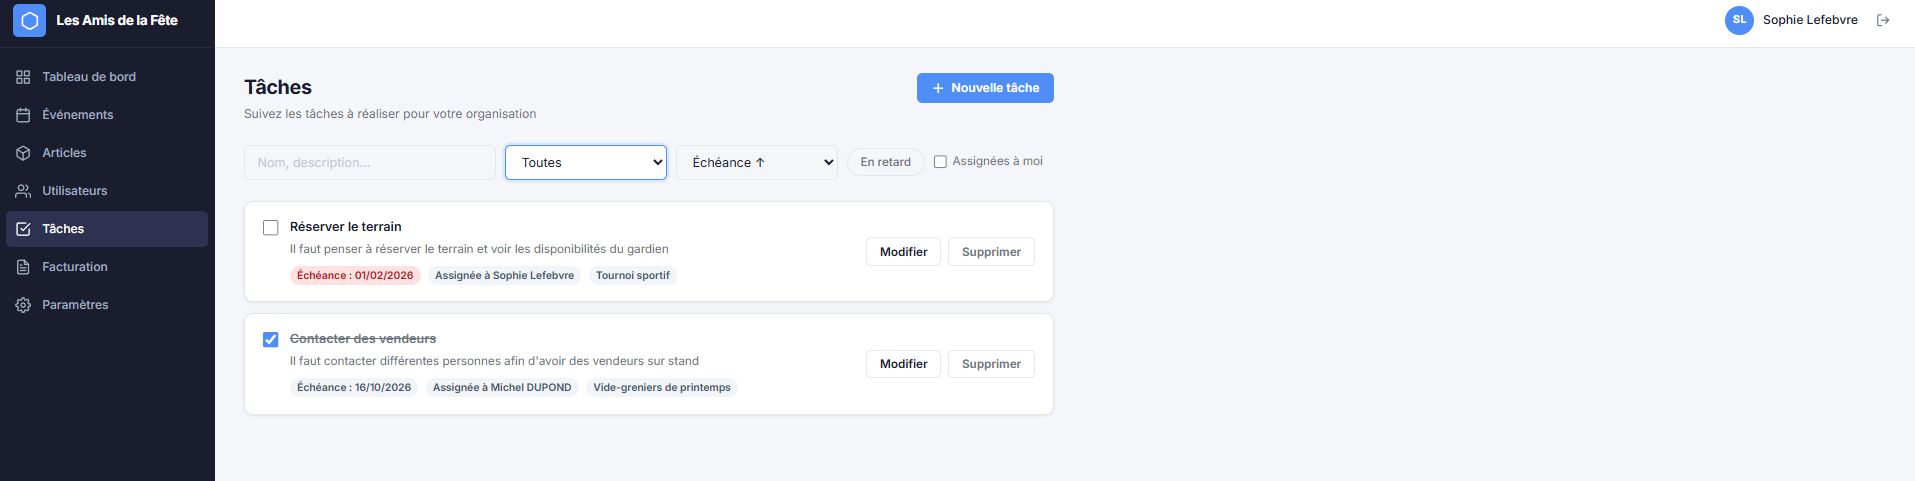Navigate to Utilisateurs
This screenshot has height=481, width=1915.
pos(107,191)
